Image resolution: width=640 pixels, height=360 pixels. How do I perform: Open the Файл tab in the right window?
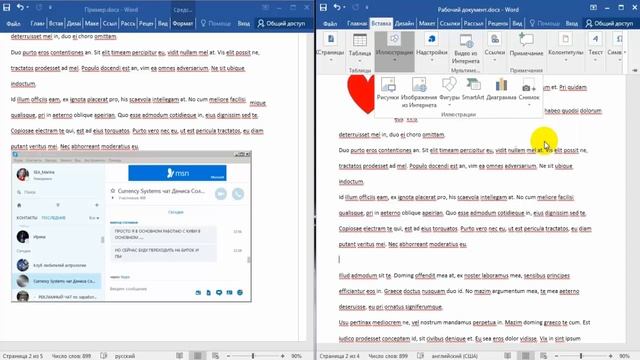tap(330, 24)
